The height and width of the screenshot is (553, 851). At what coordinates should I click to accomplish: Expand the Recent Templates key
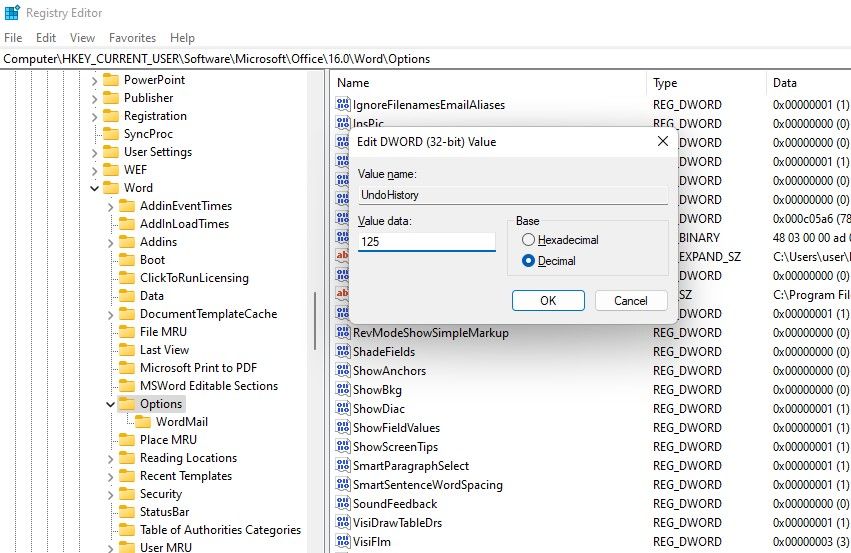pos(110,476)
